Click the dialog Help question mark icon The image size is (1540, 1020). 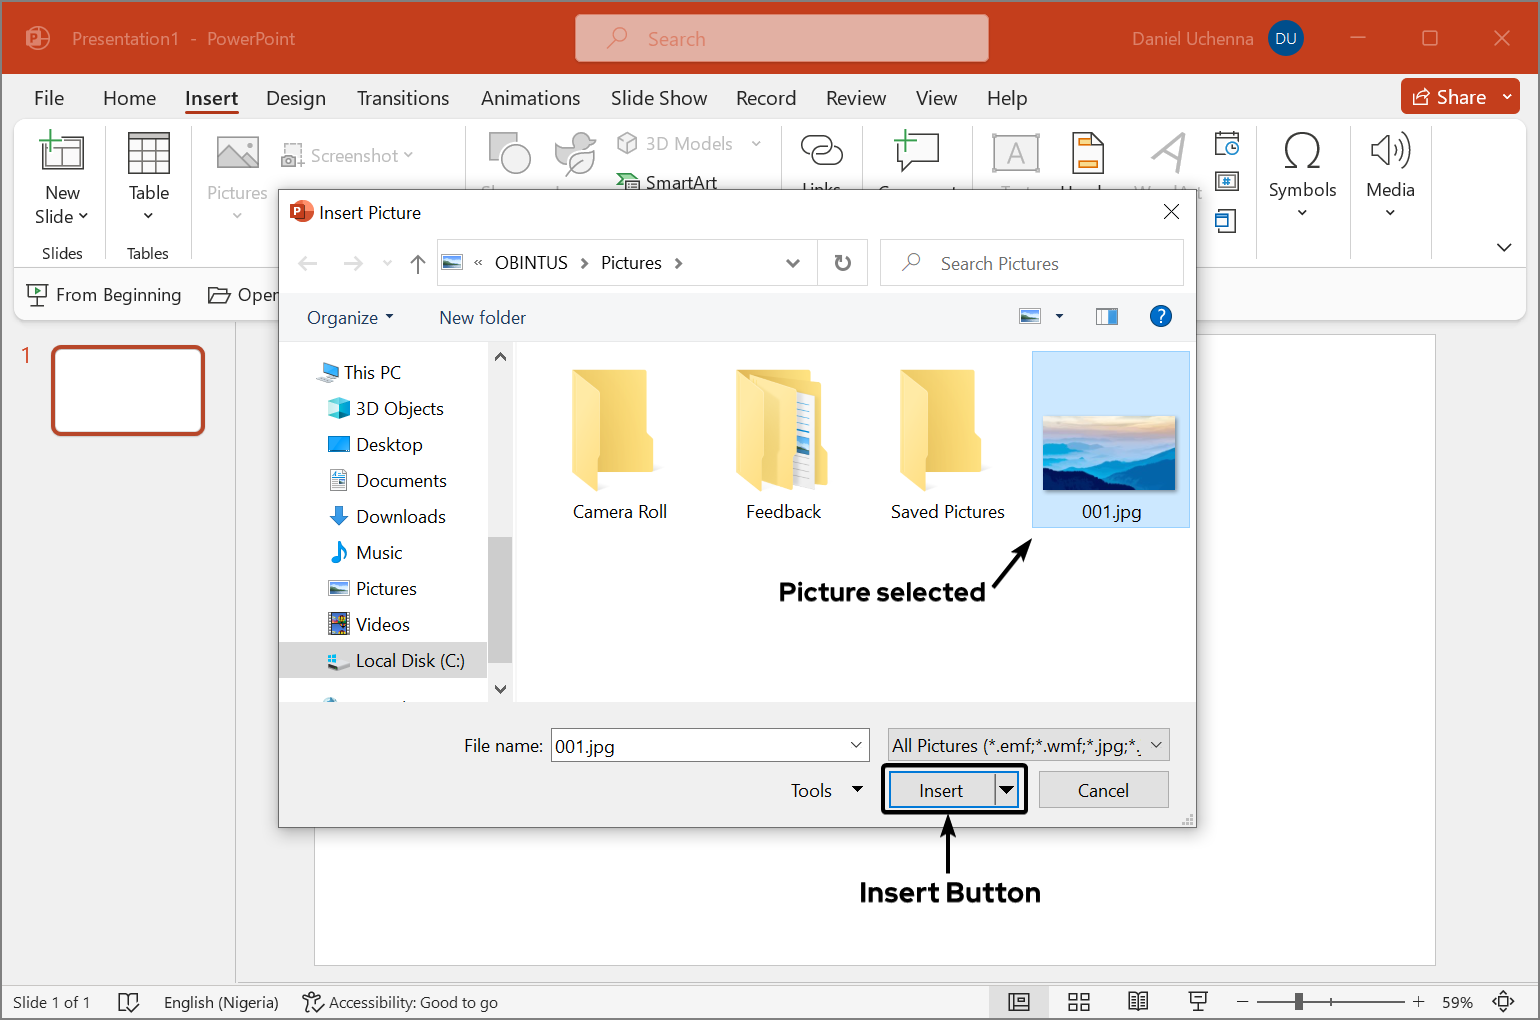(x=1160, y=317)
